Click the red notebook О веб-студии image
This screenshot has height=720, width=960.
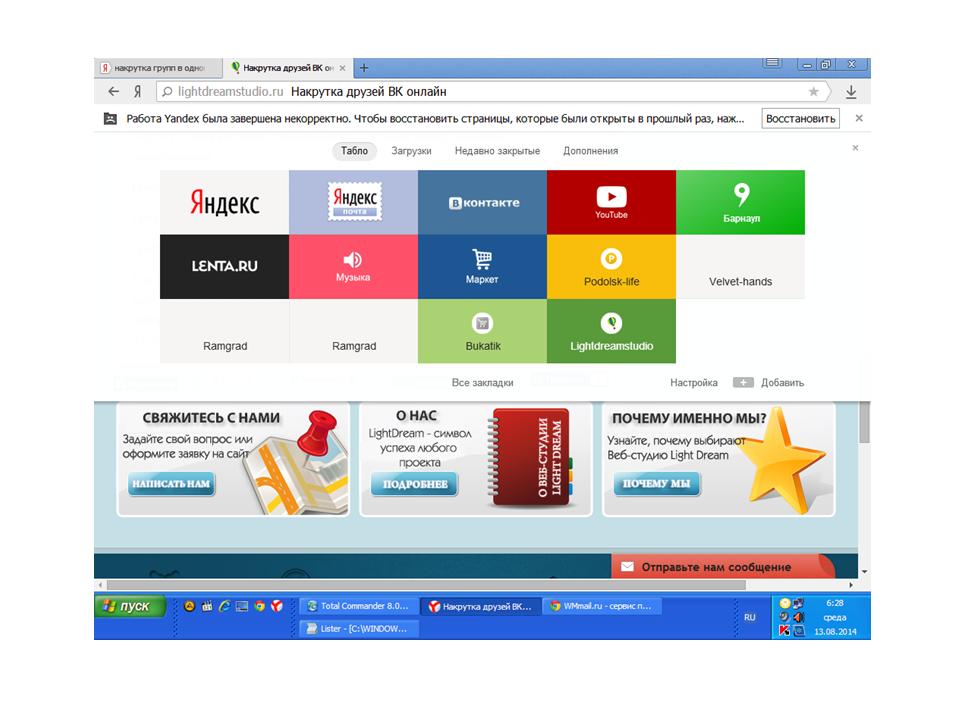point(530,459)
